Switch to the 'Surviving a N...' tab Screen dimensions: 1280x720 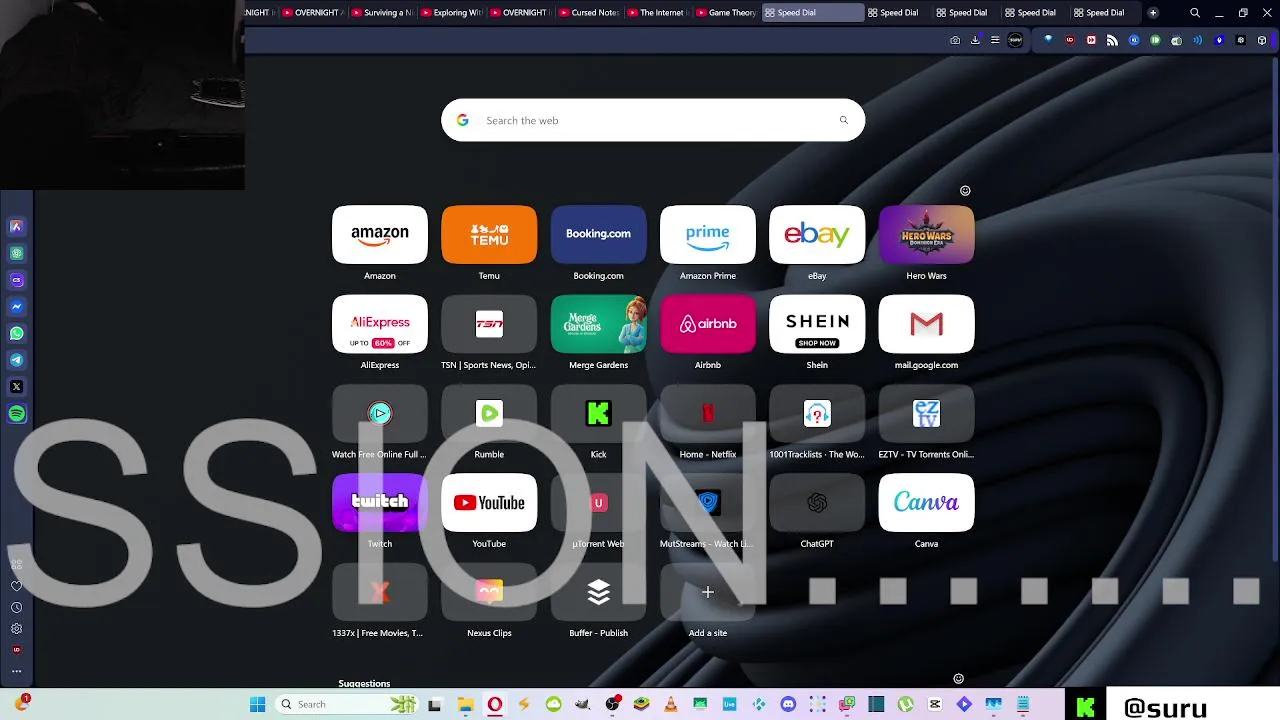coord(381,13)
